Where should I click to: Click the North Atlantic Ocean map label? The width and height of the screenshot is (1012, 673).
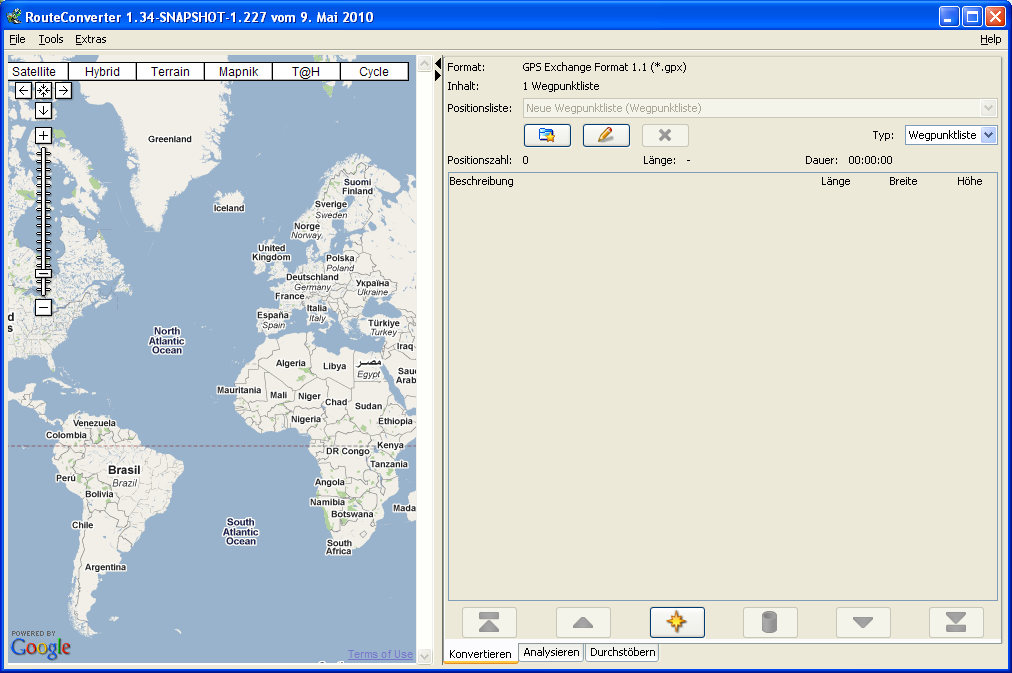tap(167, 341)
